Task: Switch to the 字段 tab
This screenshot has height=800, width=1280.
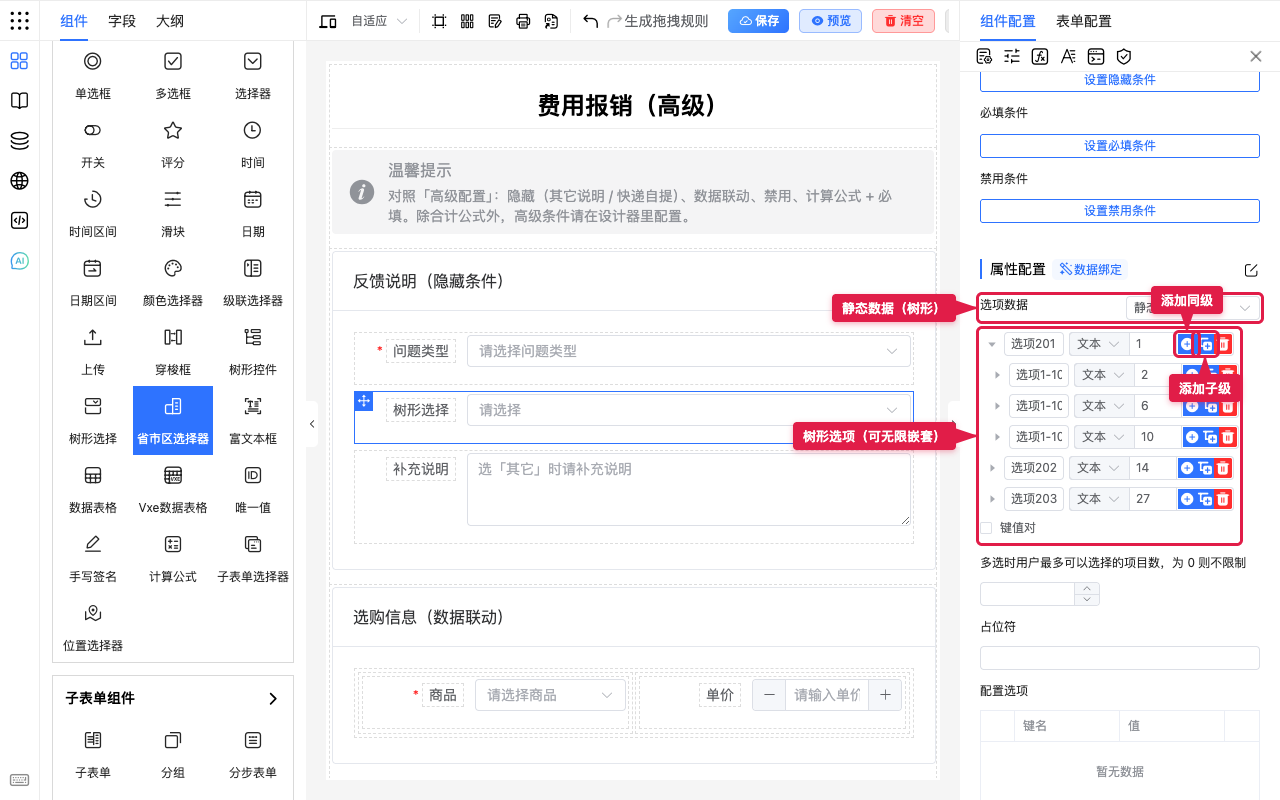Action: pyautogui.click(x=122, y=21)
